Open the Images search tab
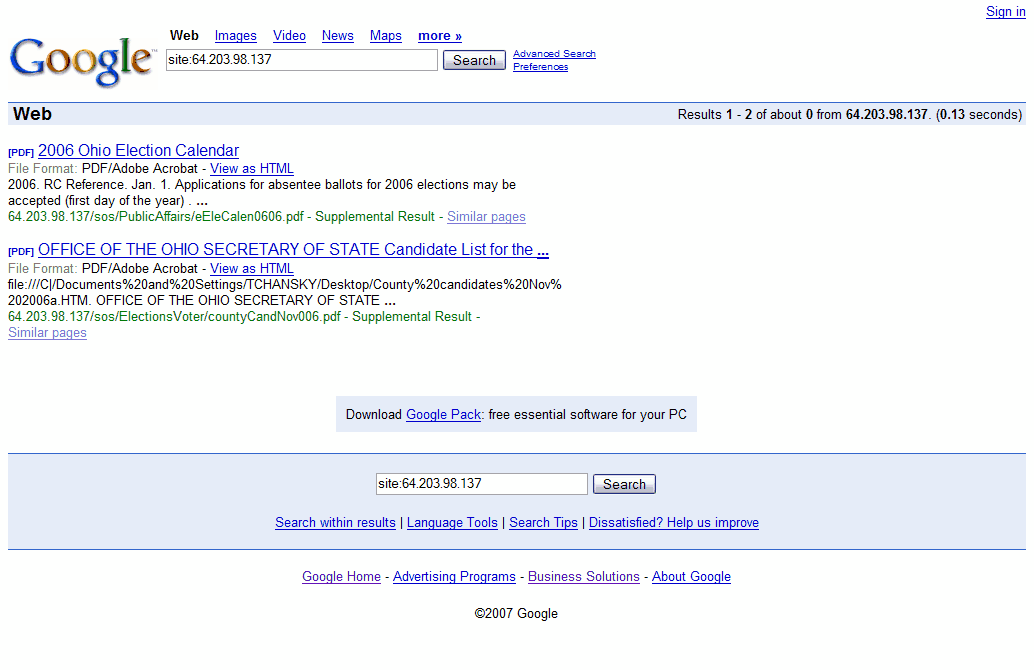 coord(235,36)
